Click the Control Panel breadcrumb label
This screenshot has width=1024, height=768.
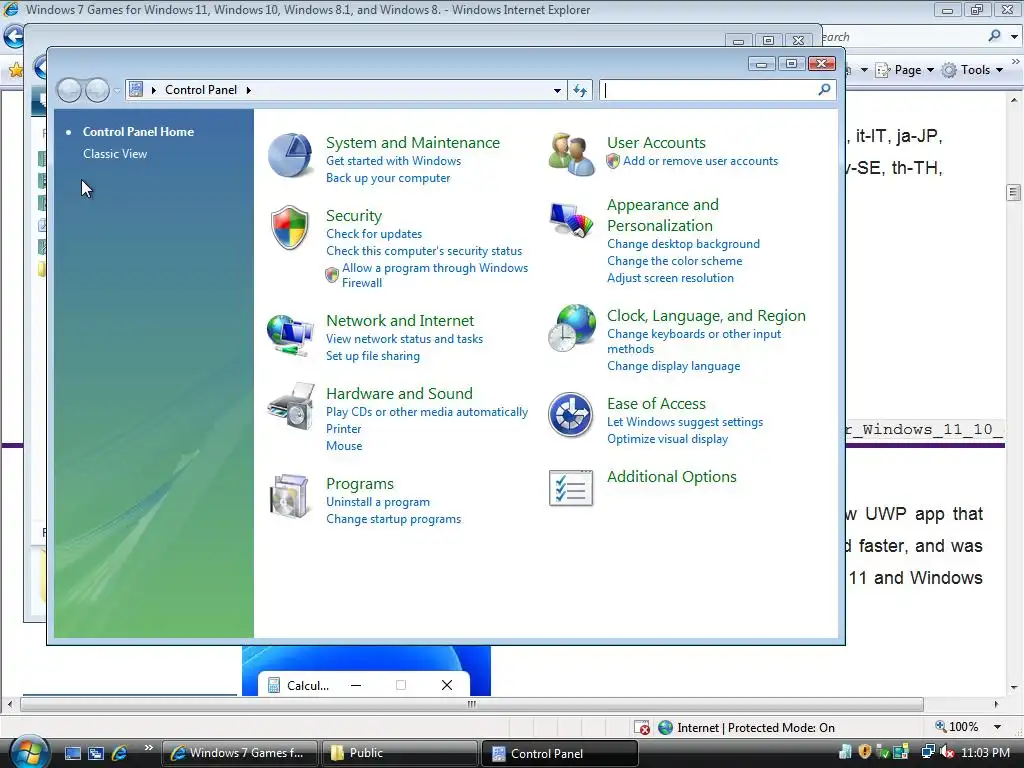click(201, 90)
